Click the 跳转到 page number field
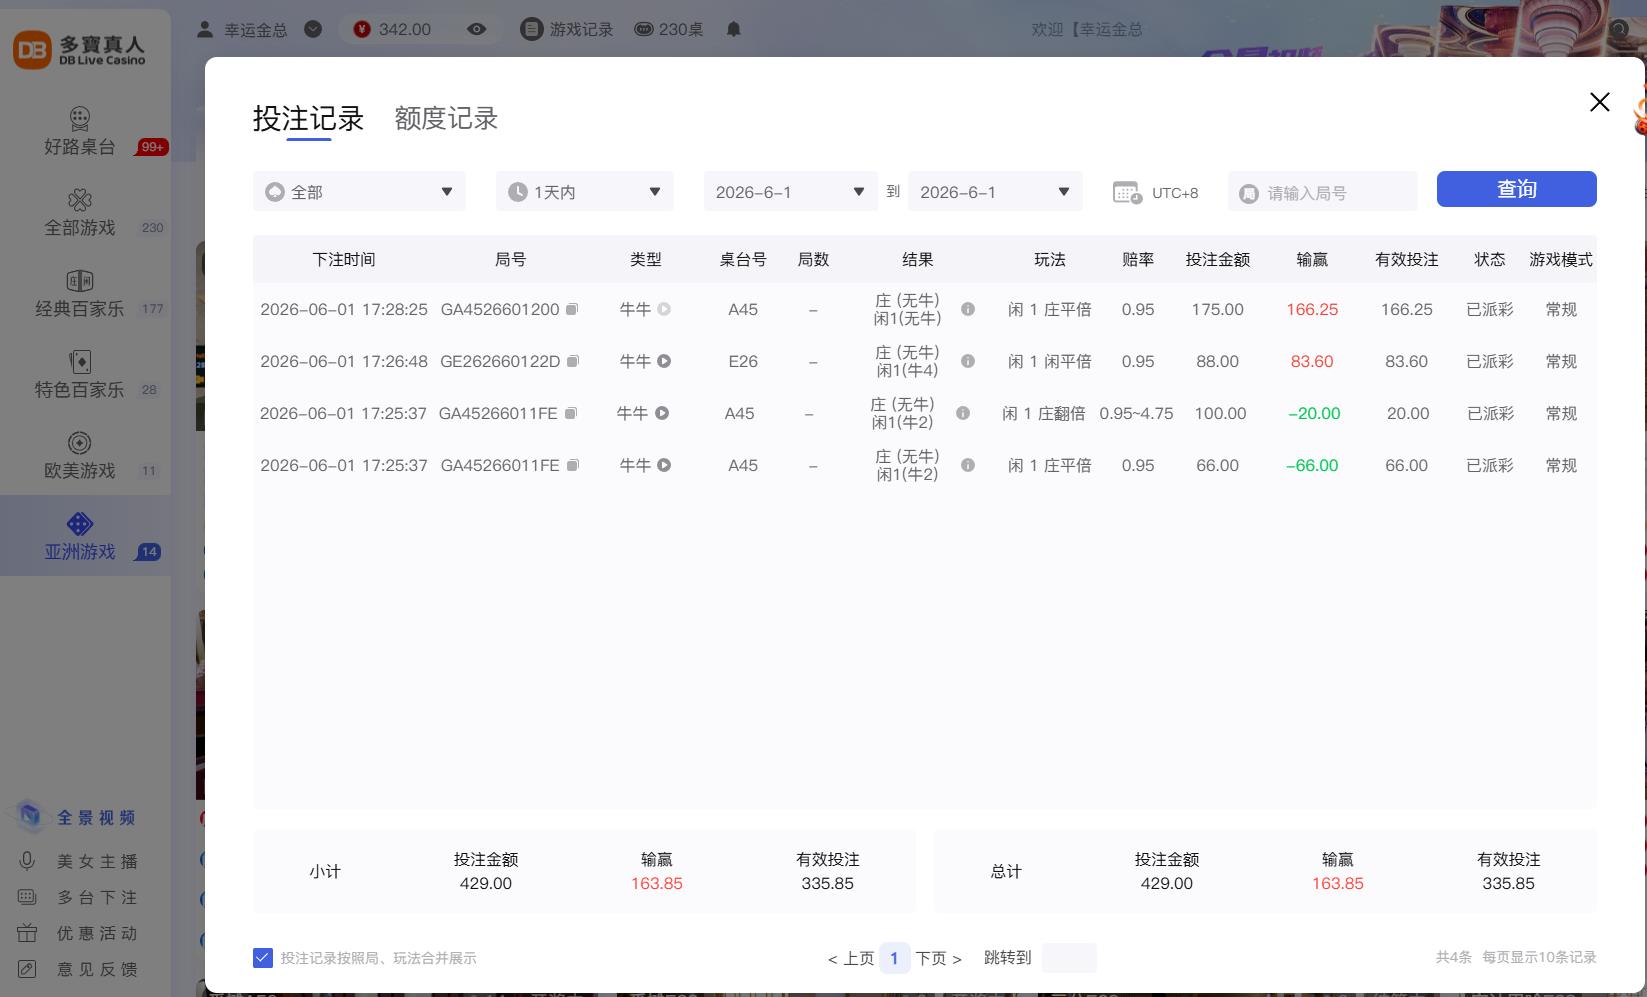 [x=1069, y=958]
